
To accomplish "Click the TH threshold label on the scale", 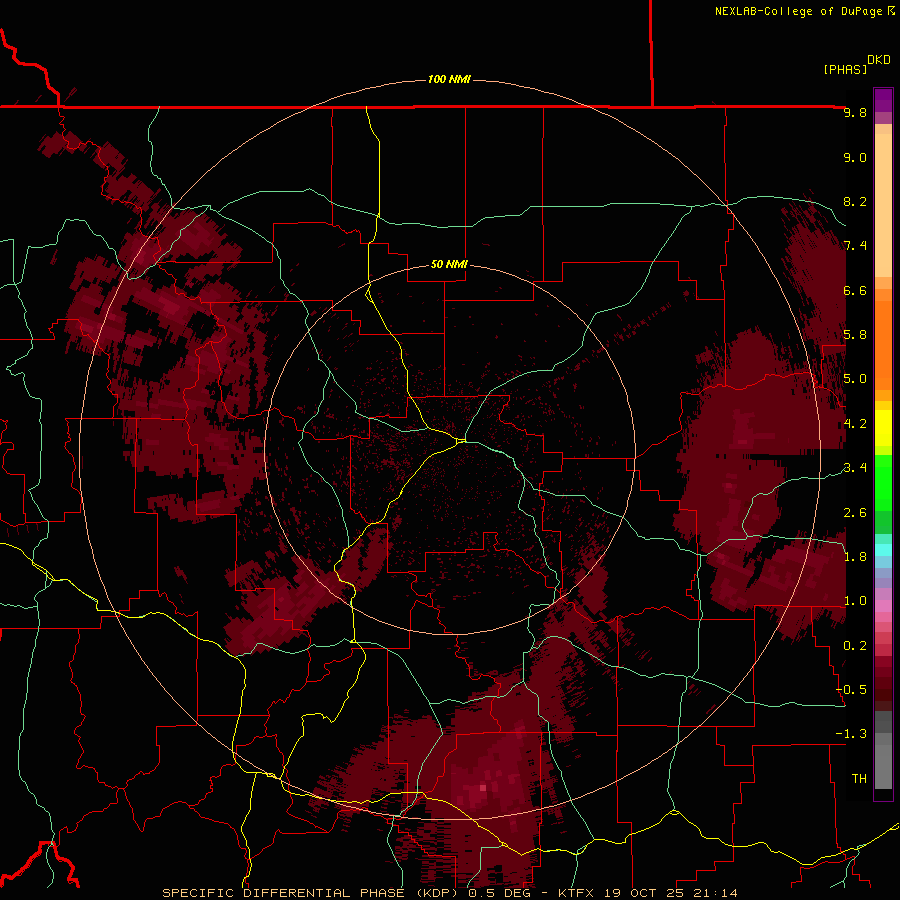I will click(859, 779).
